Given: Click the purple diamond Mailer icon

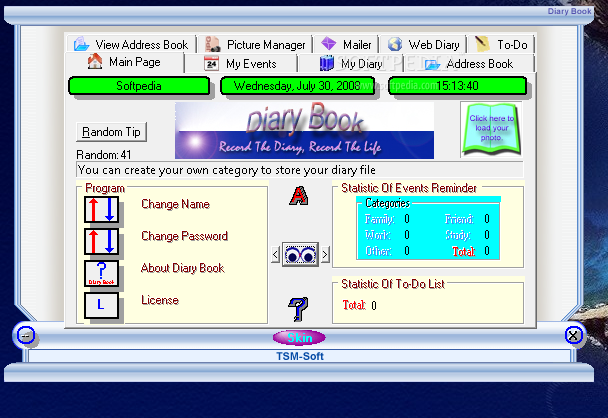Looking at the screenshot, I should 329,43.
